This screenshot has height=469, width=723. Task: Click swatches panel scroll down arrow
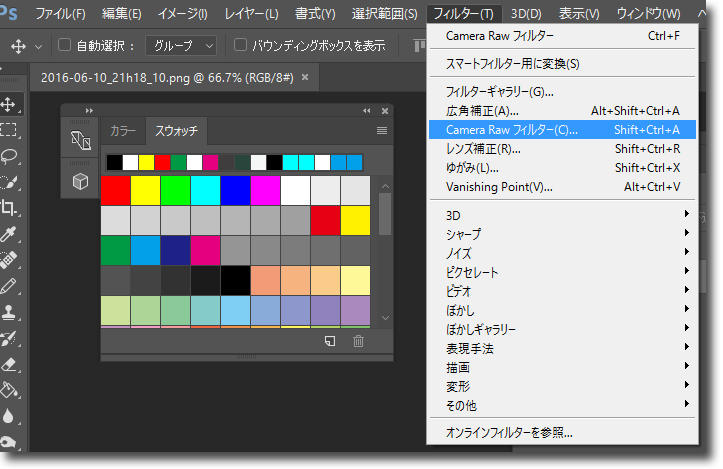coord(385,317)
